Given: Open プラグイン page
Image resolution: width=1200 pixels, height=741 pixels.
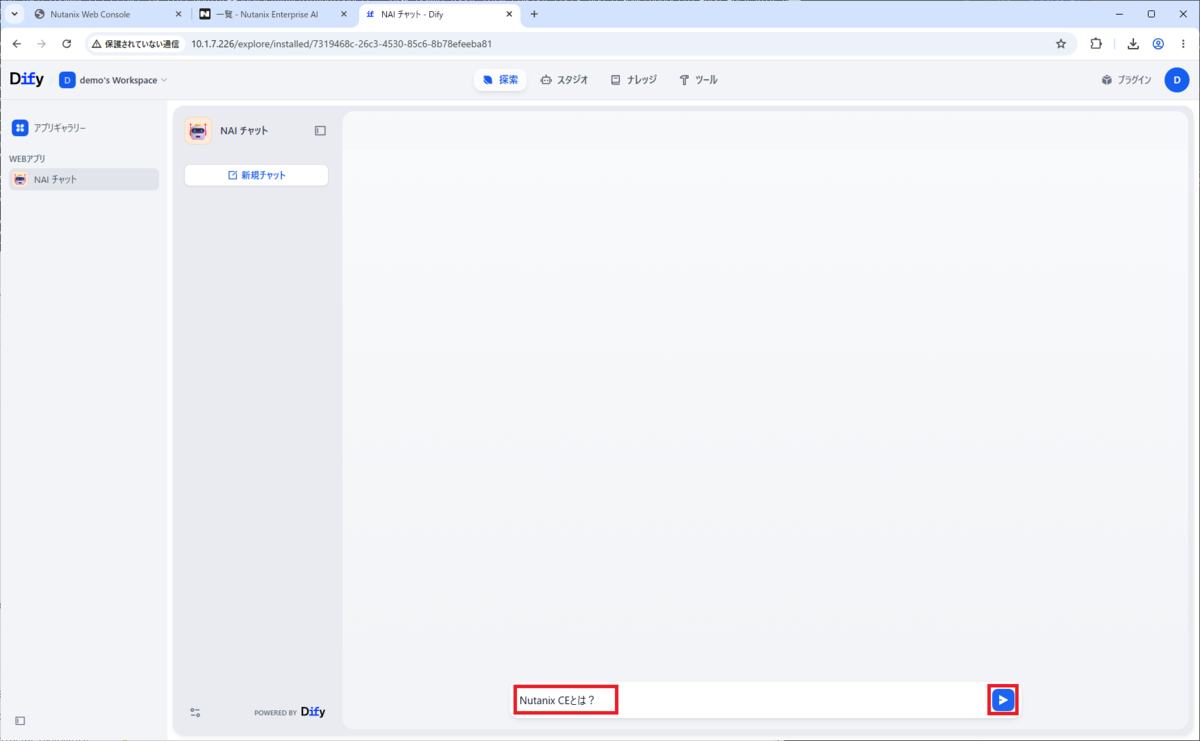Looking at the screenshot, I should 1126,80.
